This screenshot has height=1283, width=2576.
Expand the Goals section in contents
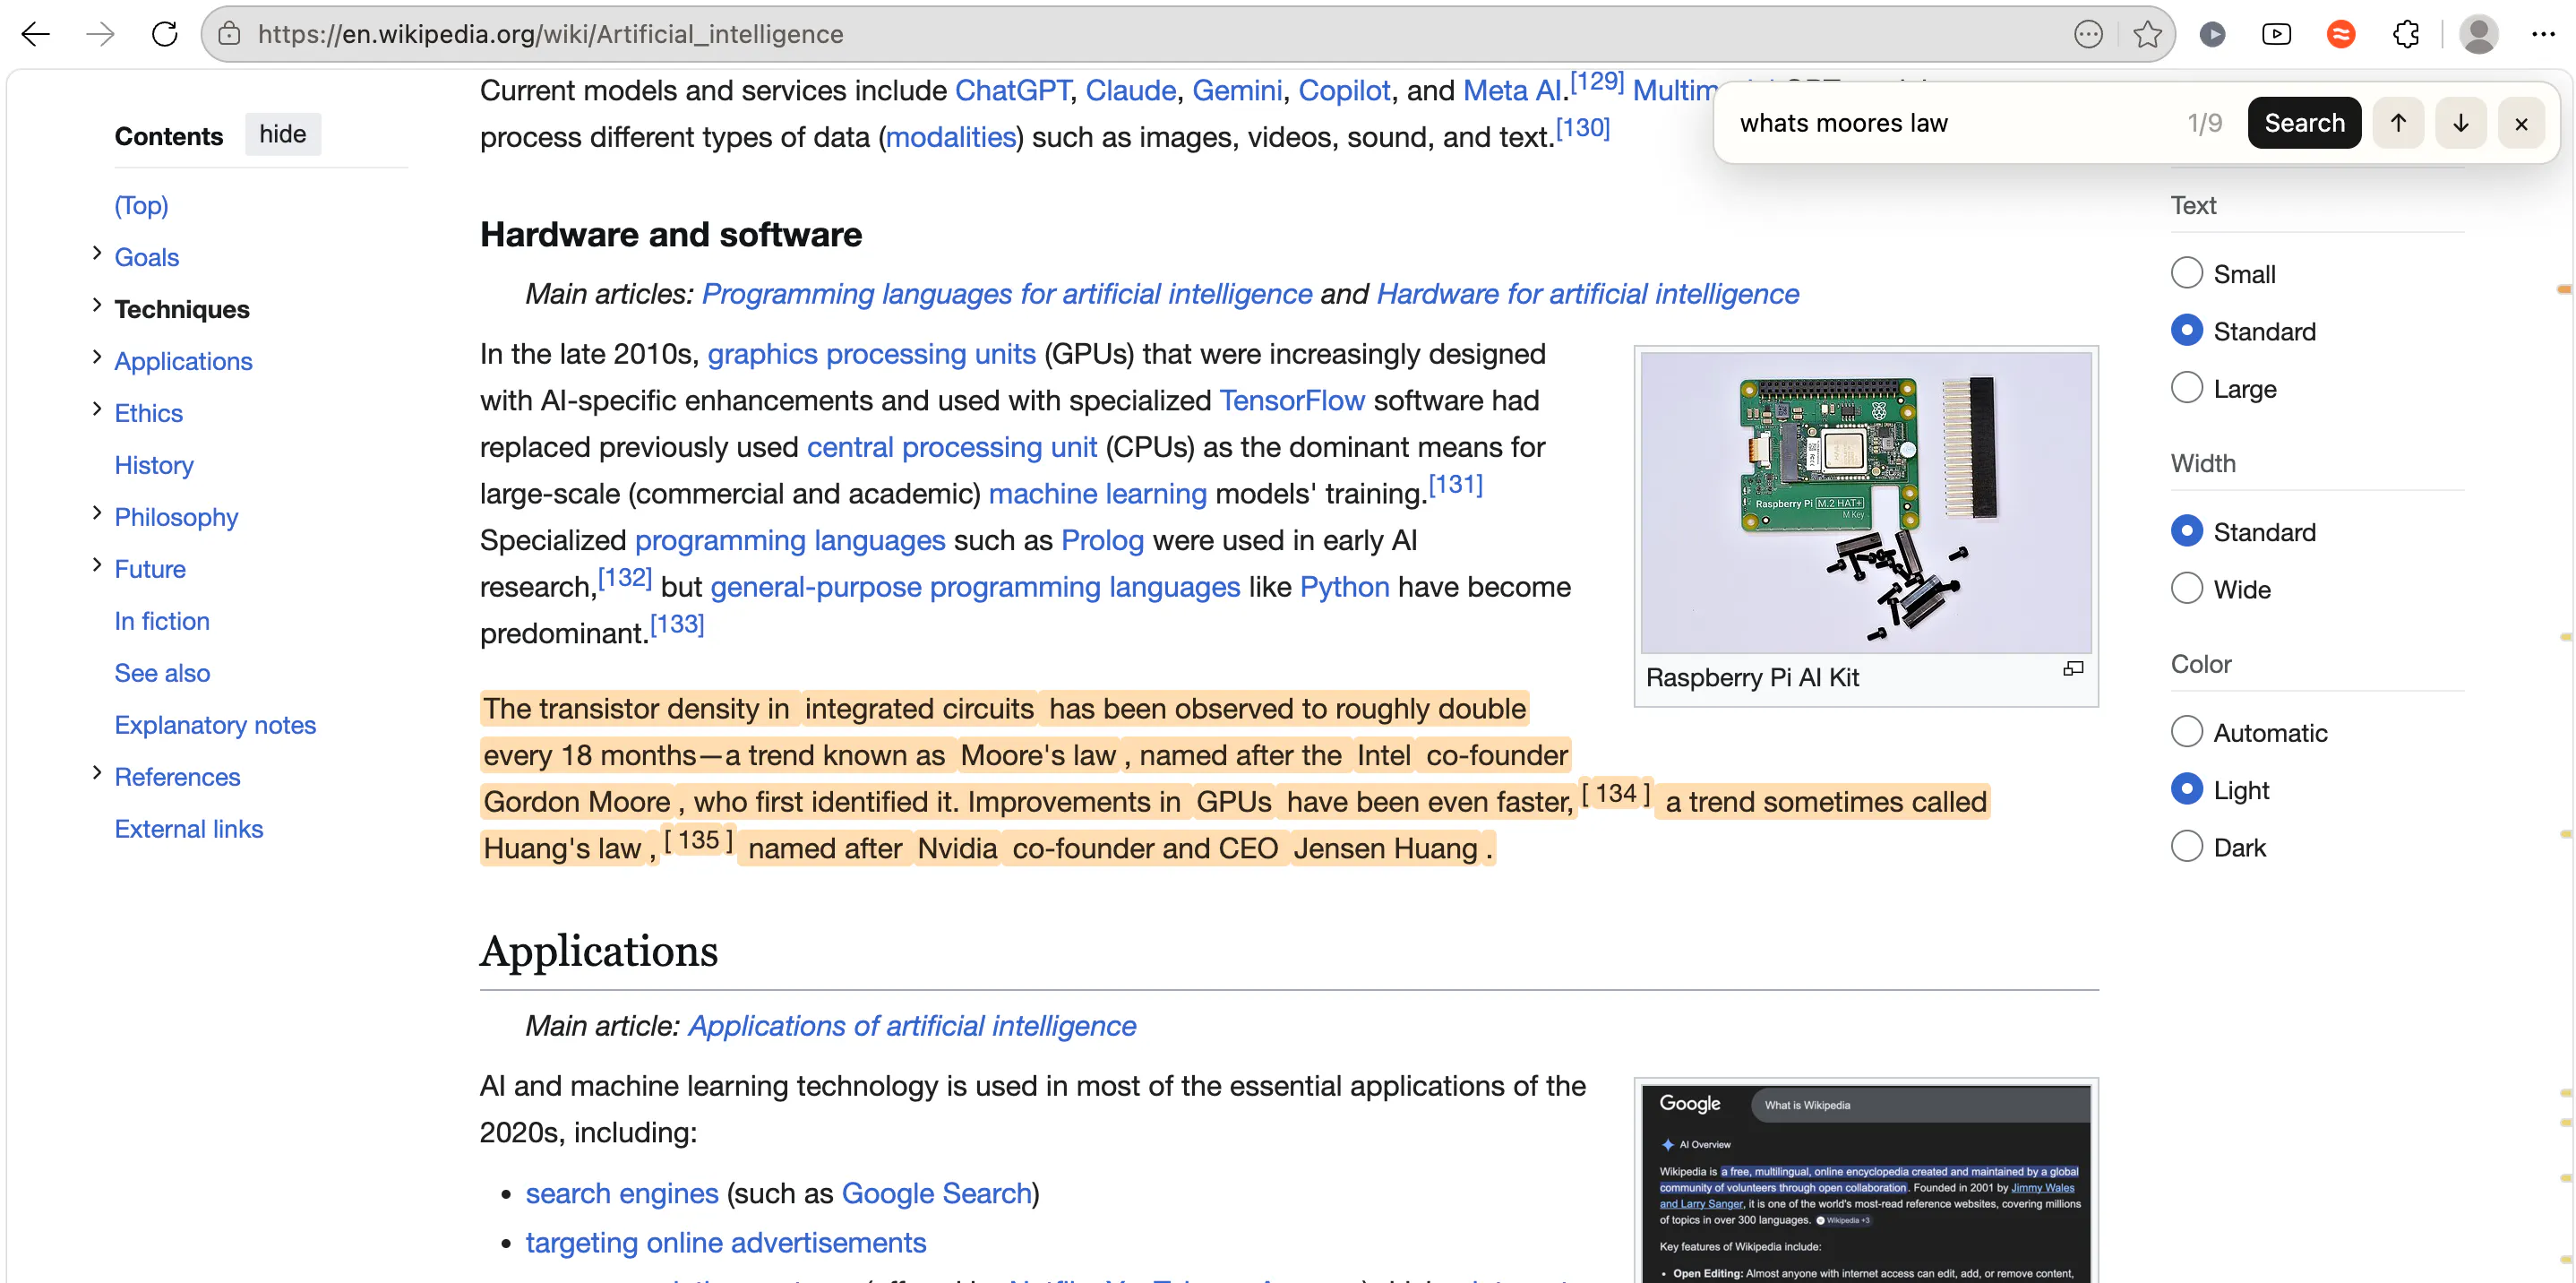click(x=97, y=254)
